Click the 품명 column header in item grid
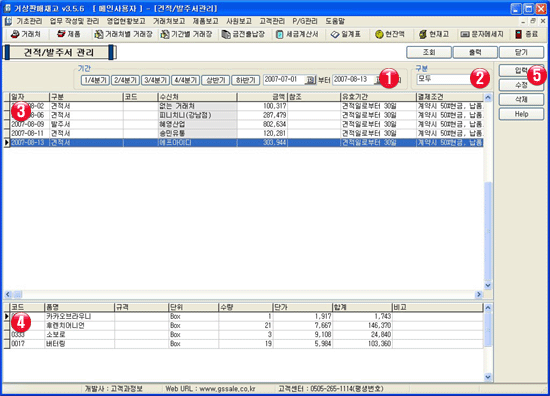This screenshot has height=396, width=550. (80, 307)
